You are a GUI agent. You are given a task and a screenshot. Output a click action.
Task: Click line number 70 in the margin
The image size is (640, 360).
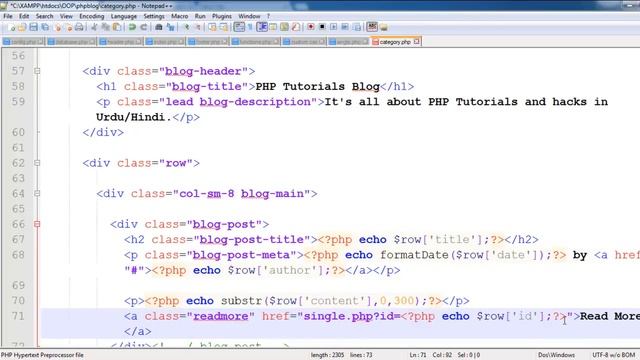coord(18,301)
